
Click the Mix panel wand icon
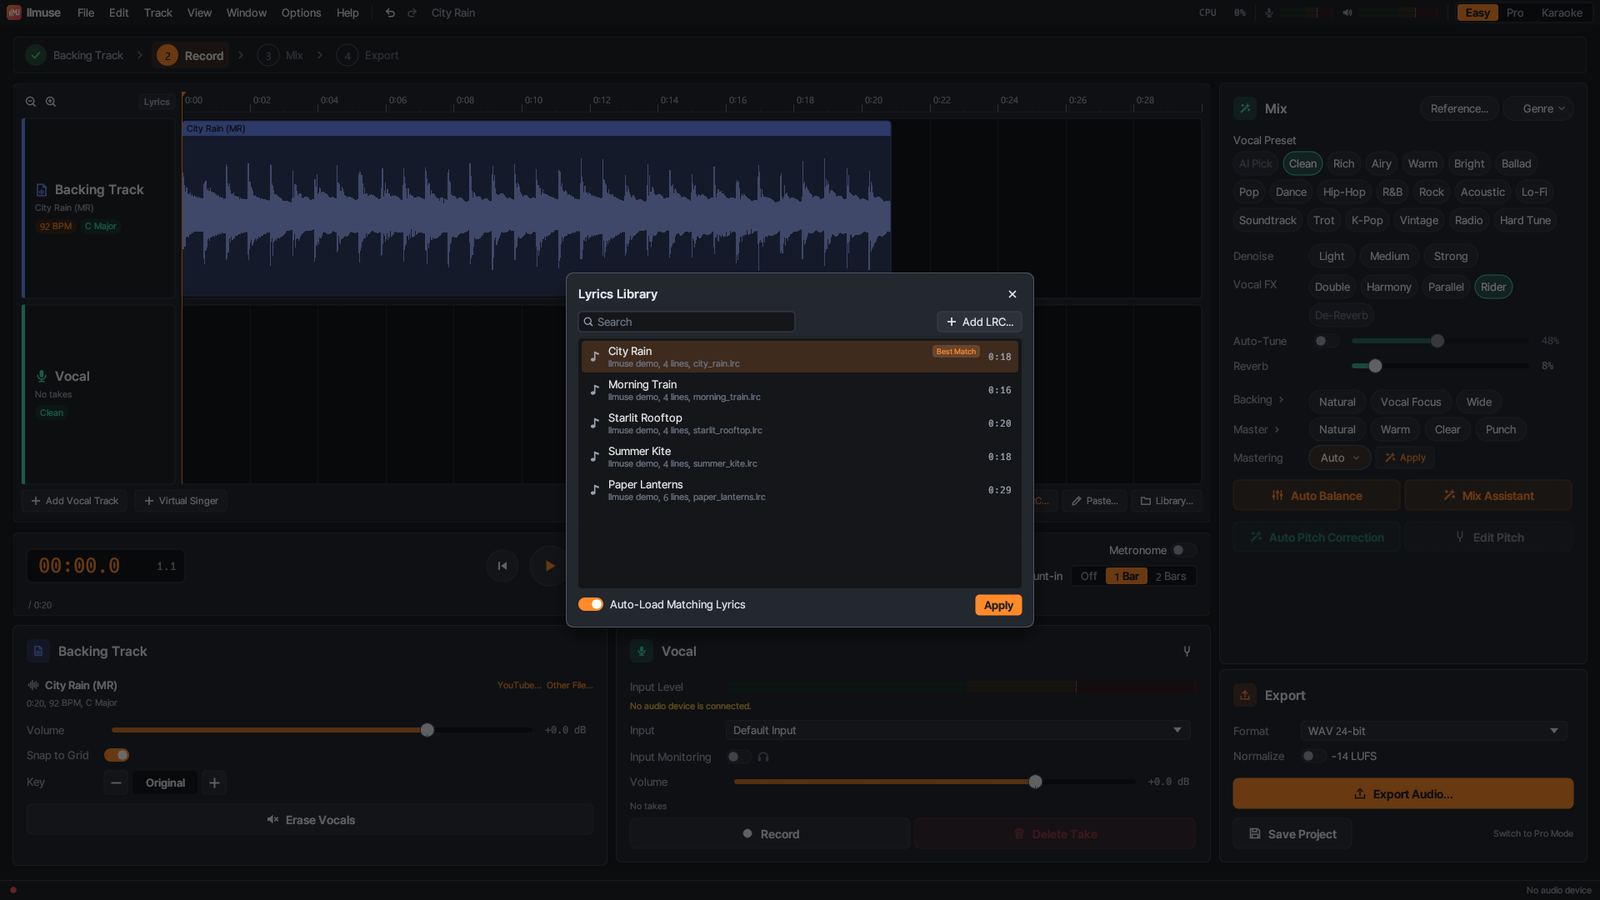[1245, 108]
